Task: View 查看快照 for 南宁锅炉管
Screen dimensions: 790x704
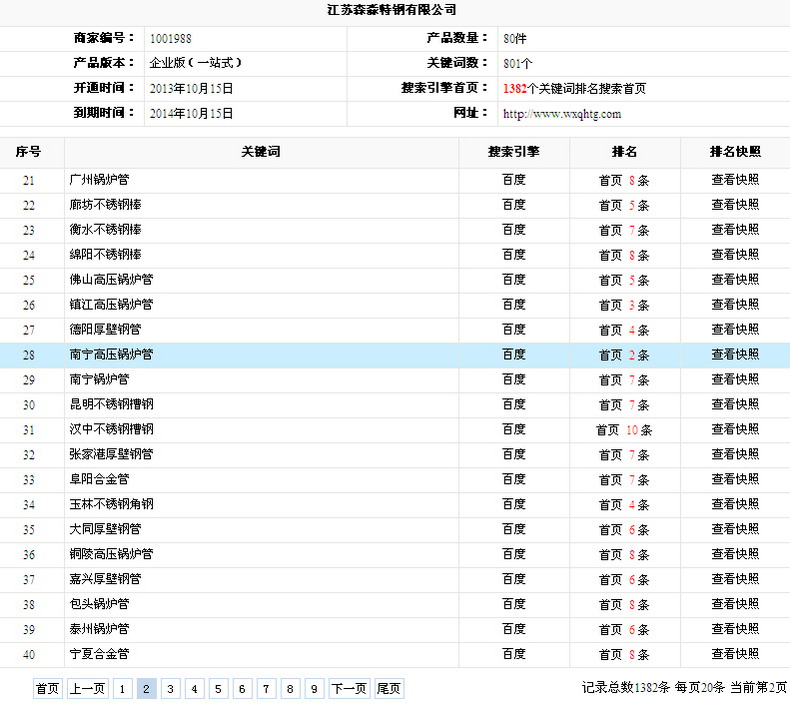Action: pos(735,379)
